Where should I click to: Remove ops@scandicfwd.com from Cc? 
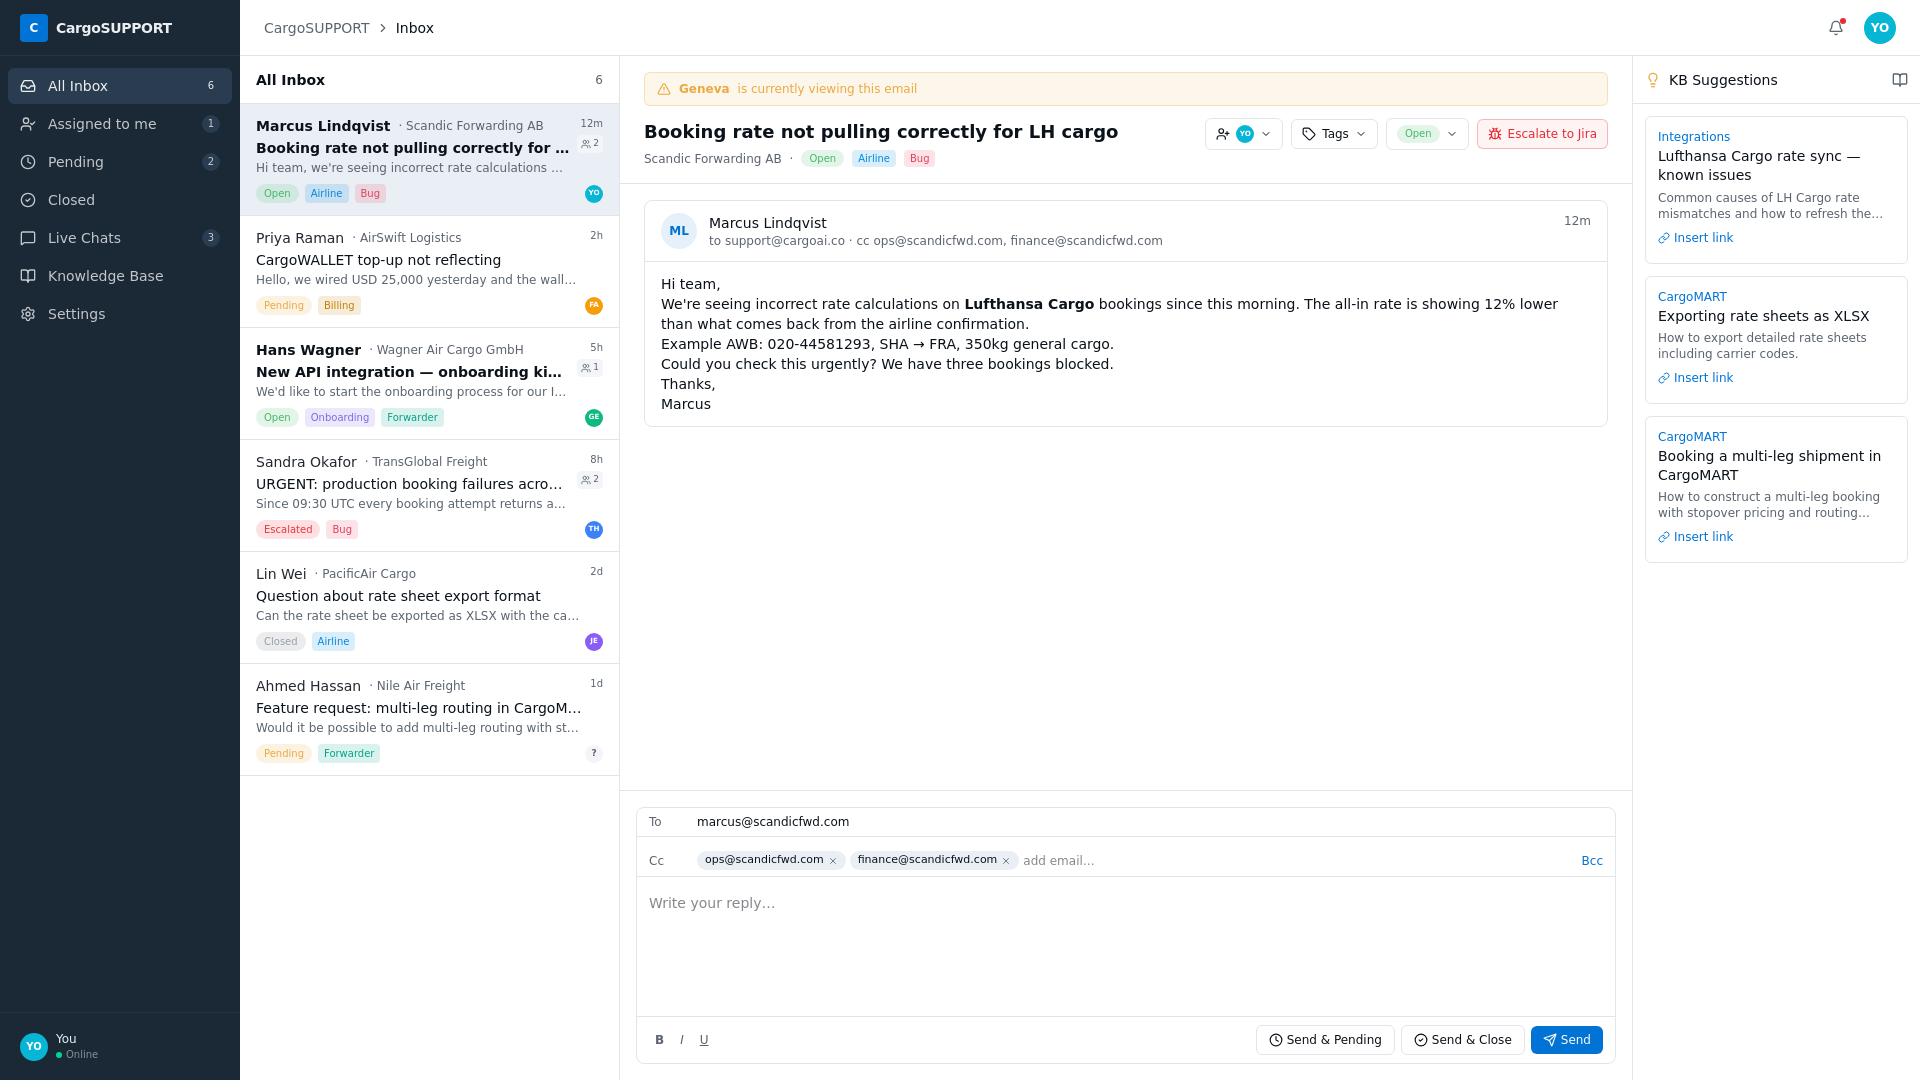833,861
